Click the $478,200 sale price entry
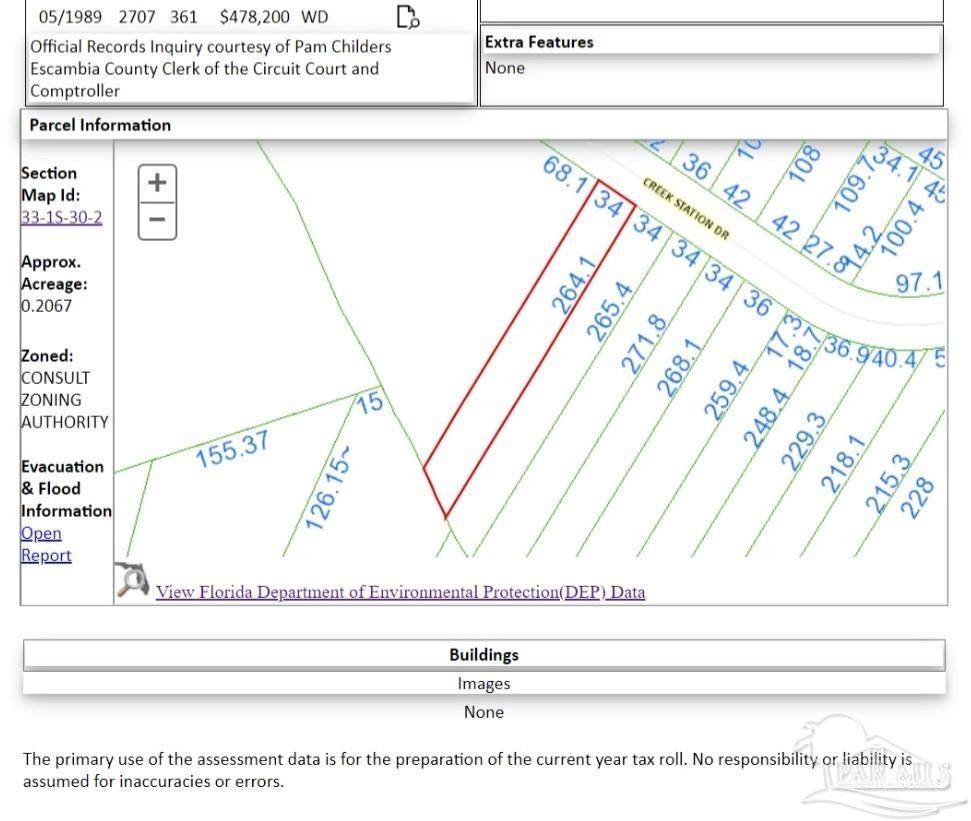 click(x=252, y=17)
